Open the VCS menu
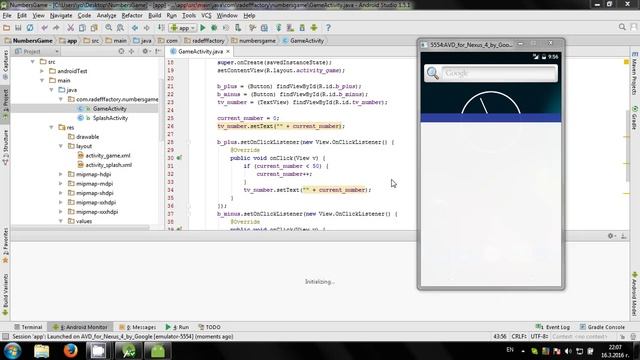Image resolution: width=640 pixels, height=360 pixels. [206, 16]
